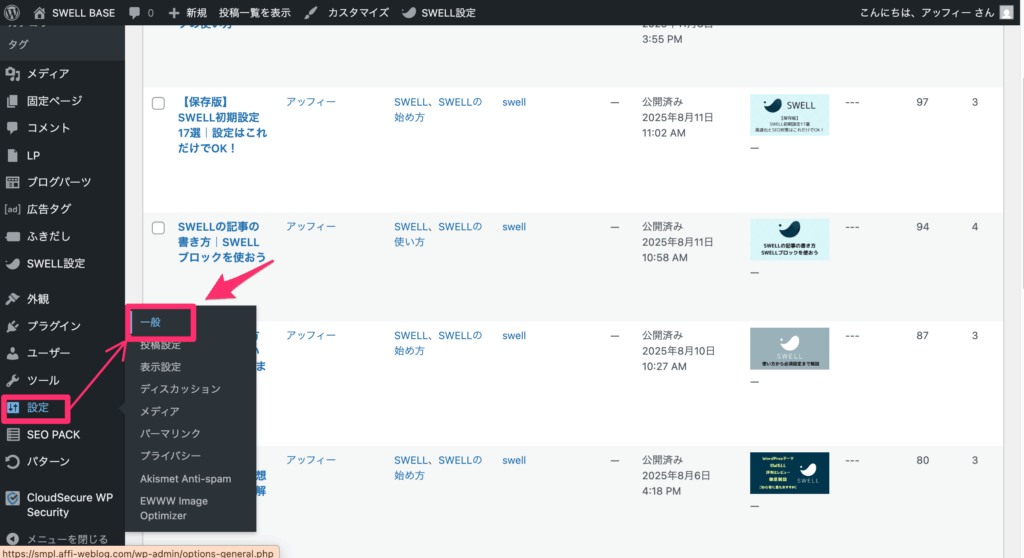Viewport: 1024px width, 558px height.
Task: Click the Media icon in sidebar
Action: [13, 74]
